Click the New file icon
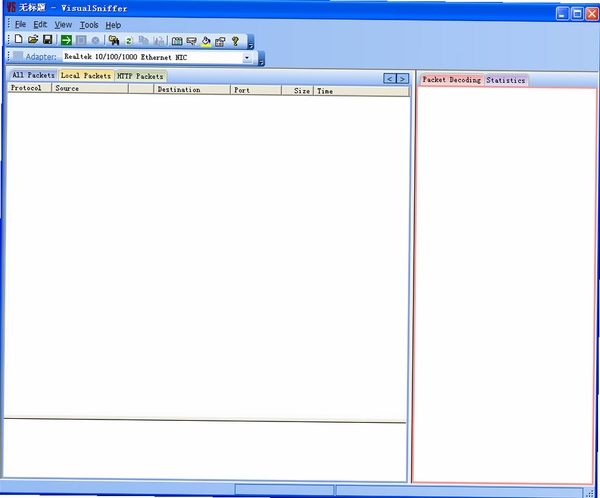This screenshot has height=498, width=600. point(18,39)
